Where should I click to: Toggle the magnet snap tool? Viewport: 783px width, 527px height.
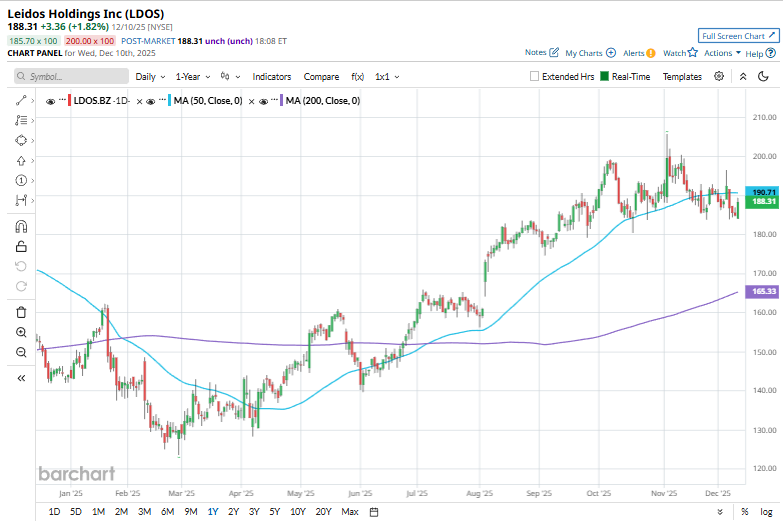21,226
